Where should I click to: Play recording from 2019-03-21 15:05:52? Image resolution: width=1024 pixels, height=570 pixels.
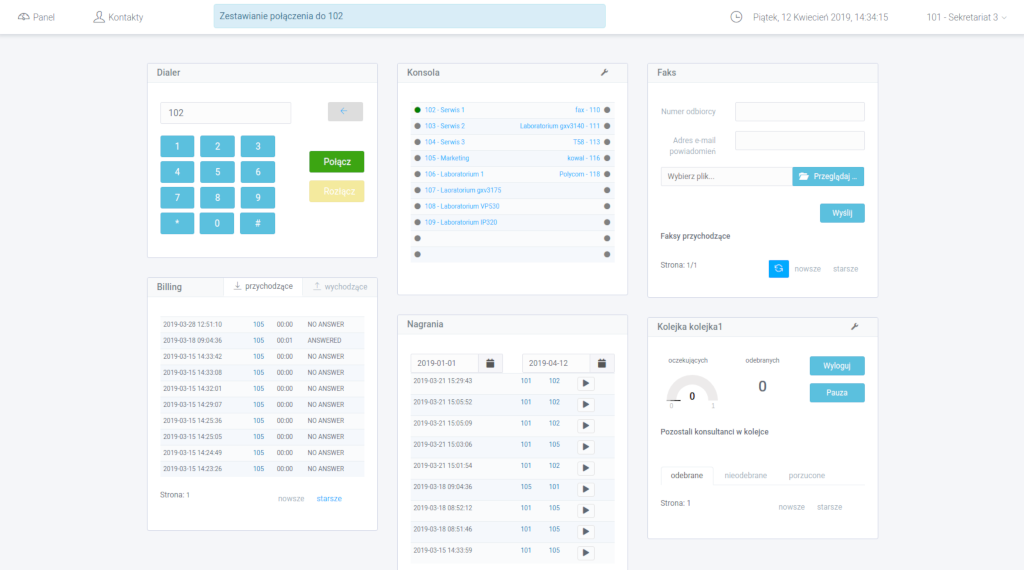(586, 404)
